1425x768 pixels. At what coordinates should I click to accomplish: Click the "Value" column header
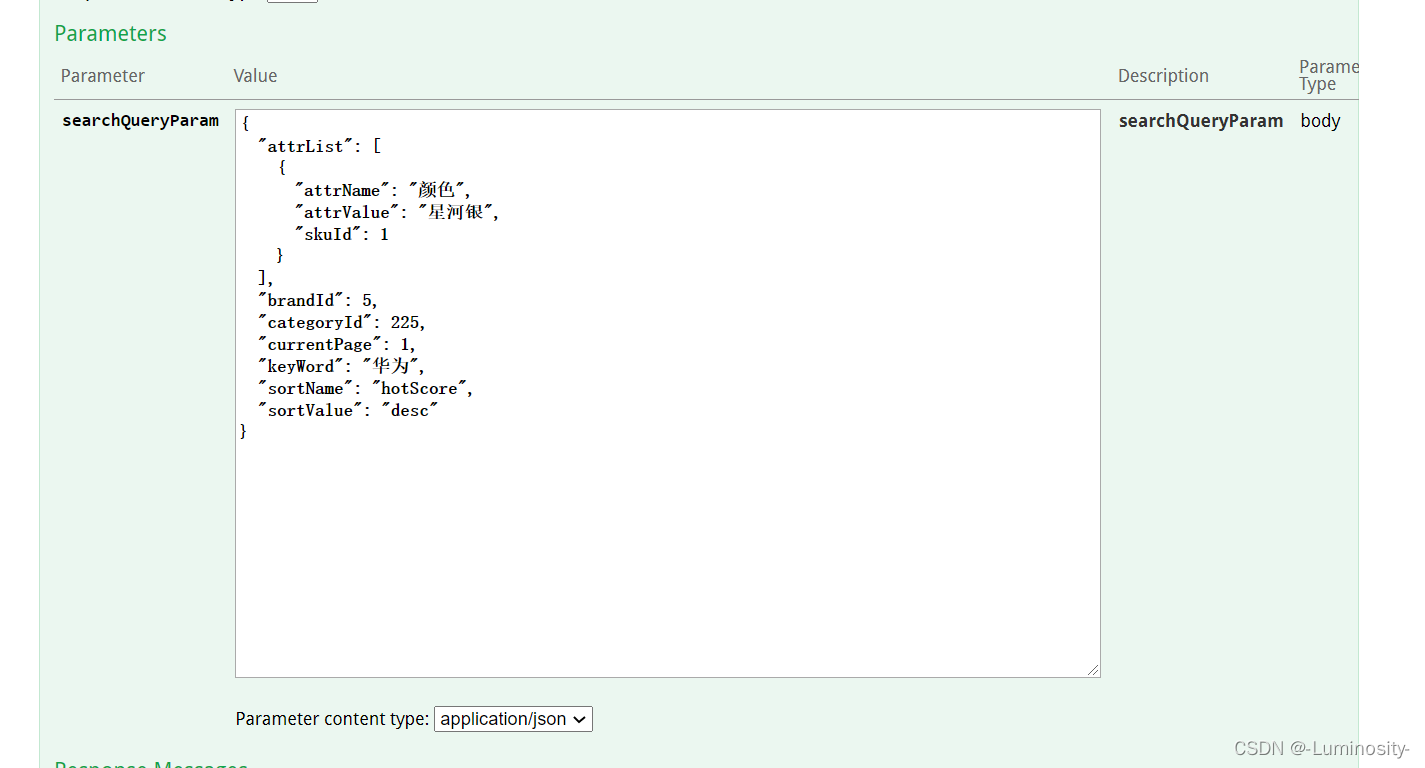coord(255,76)
